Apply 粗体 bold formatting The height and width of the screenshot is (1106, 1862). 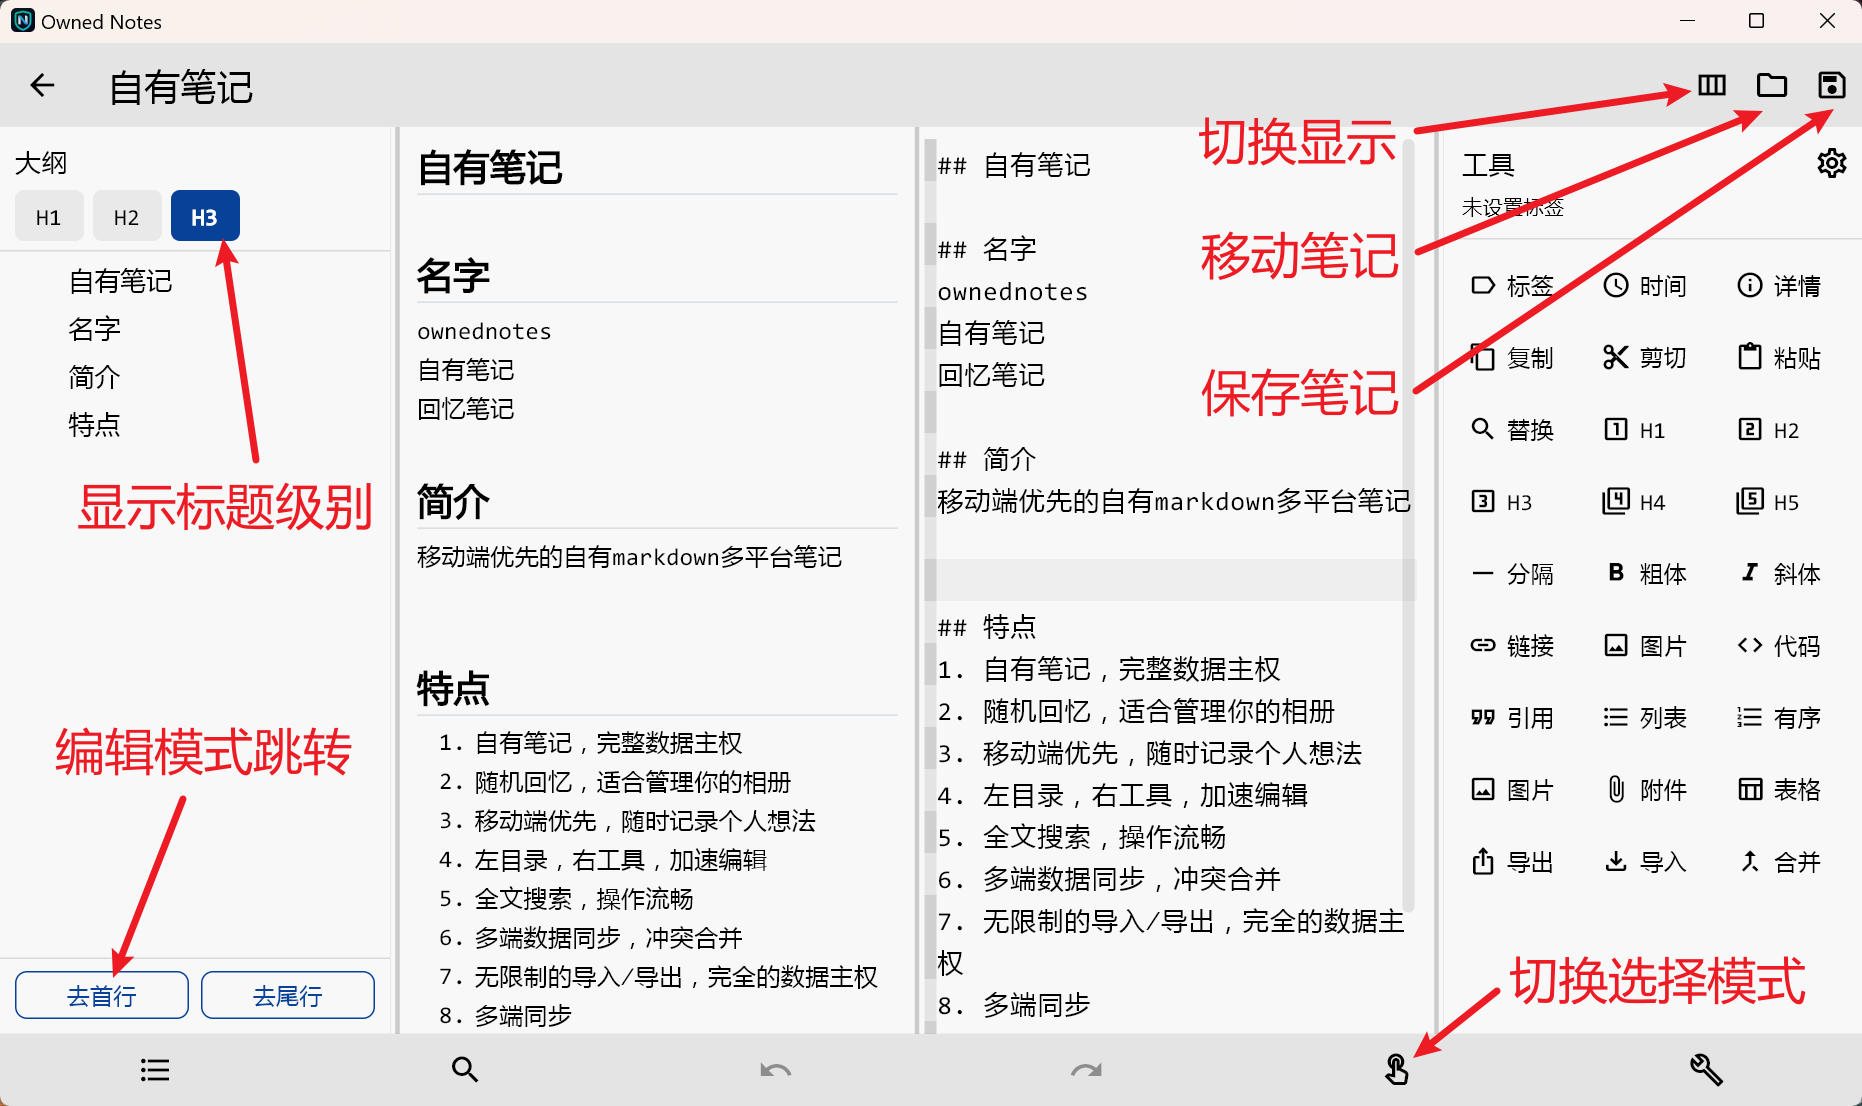pyautogui.click(x=1645, y=574)
